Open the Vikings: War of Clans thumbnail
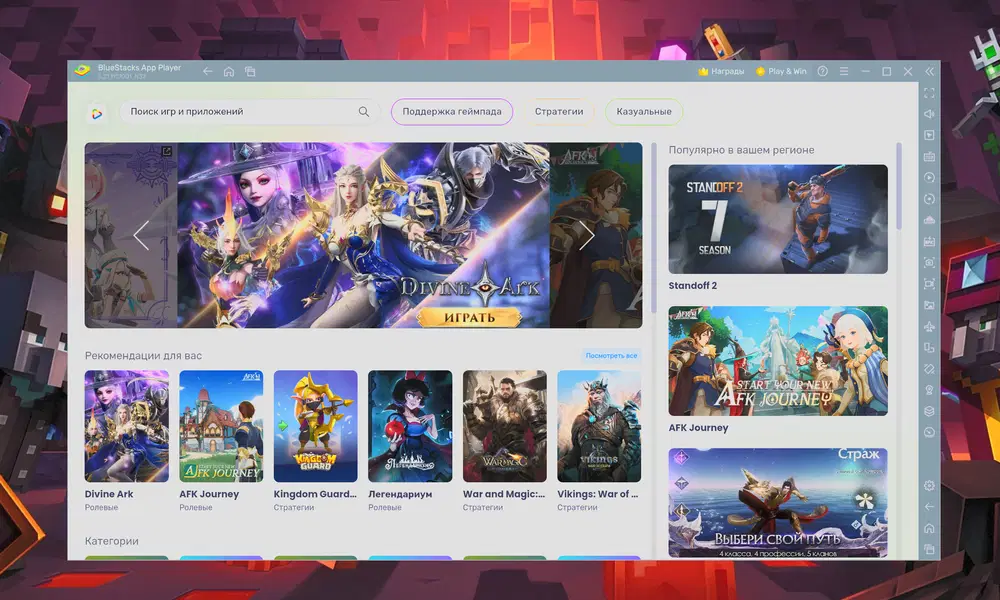Screen dimensions: 1000x600 point(599,426)
